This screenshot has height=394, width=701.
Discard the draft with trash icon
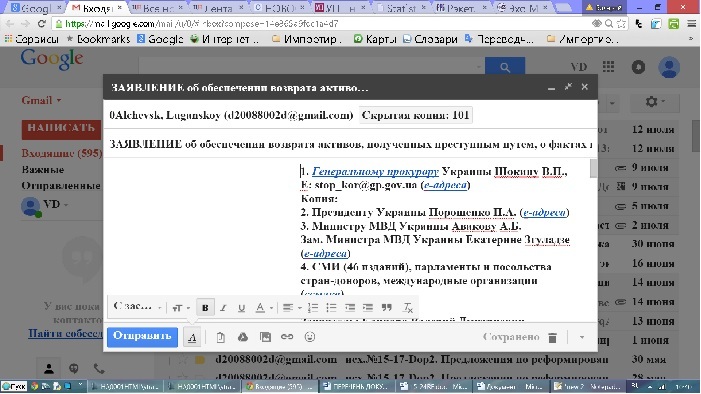pyautogui.click(x=552, y=338)
